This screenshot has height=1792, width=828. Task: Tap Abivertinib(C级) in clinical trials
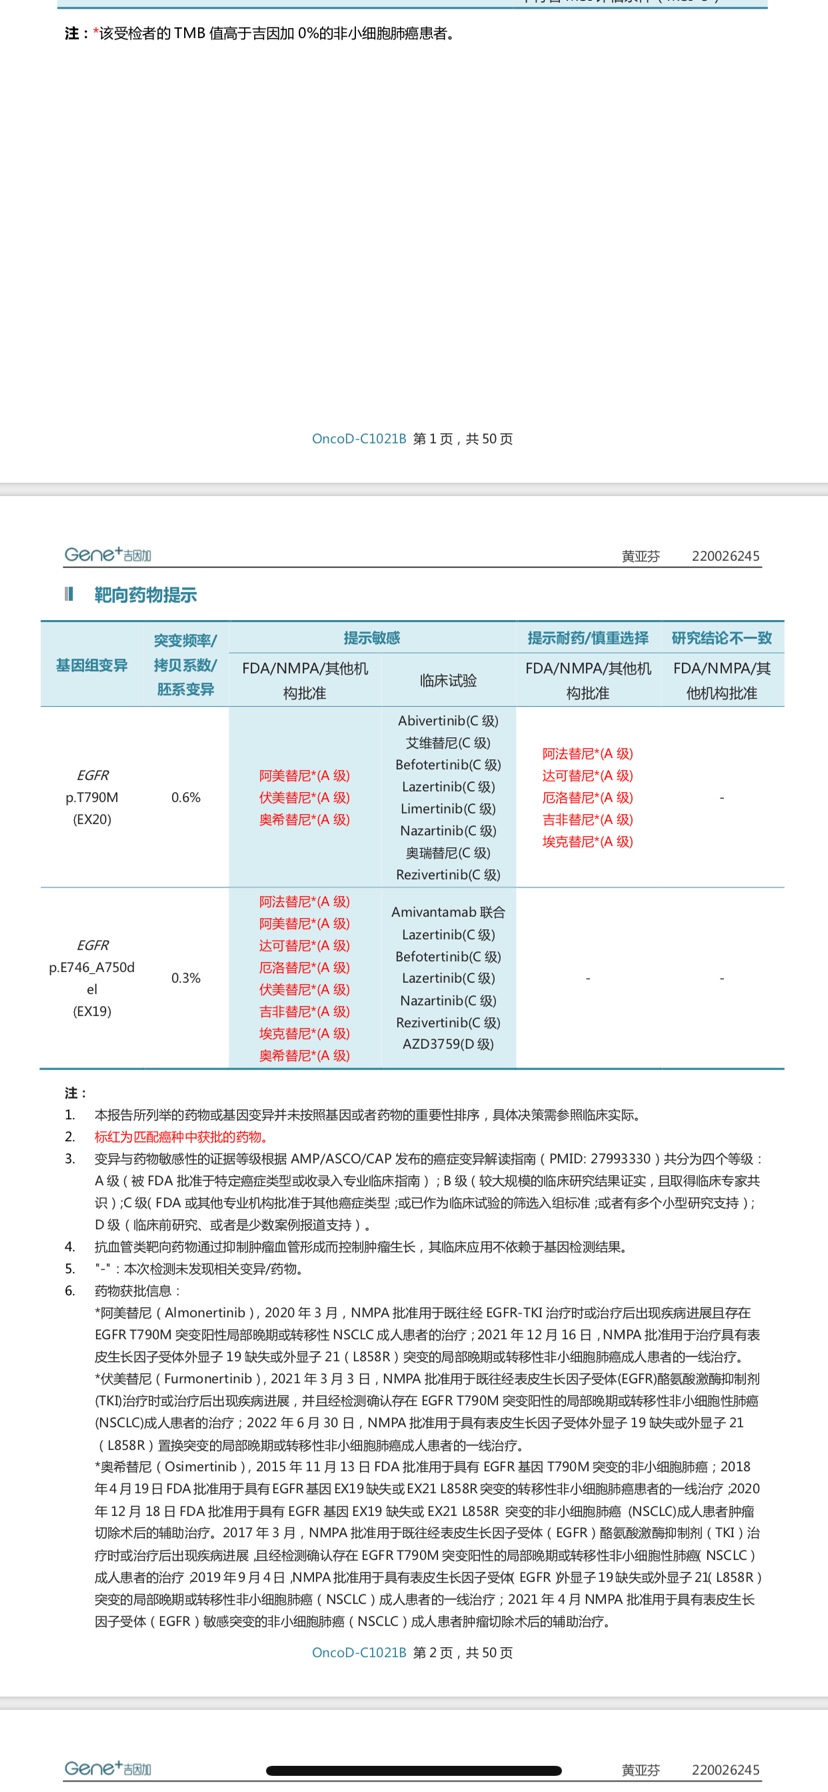pyautogui.click(x=448, y=720)
